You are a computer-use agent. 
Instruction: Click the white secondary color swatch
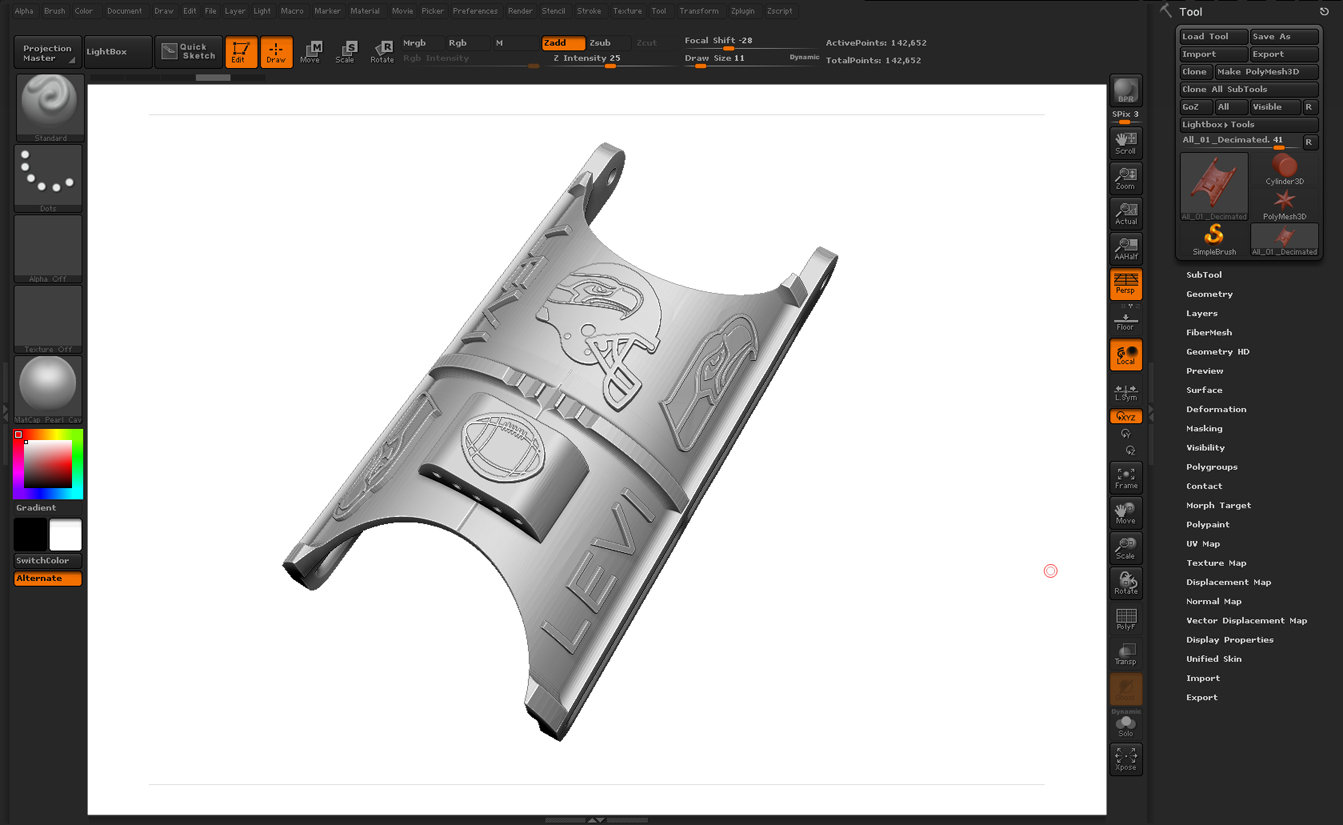(65, 535)
